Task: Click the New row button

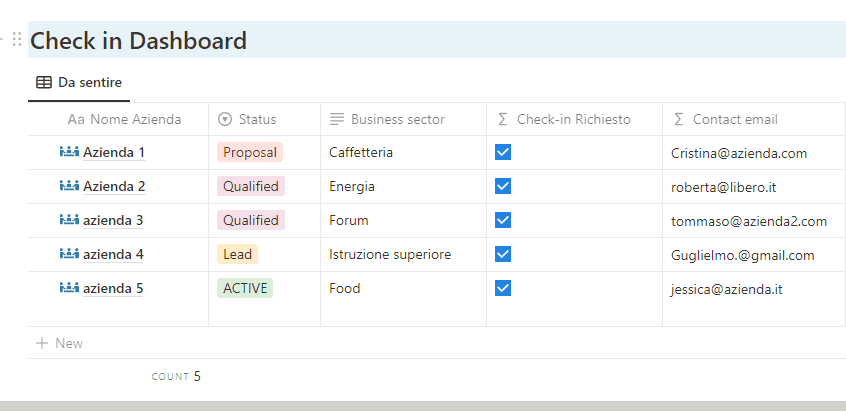Action: (x=68, y=343)
